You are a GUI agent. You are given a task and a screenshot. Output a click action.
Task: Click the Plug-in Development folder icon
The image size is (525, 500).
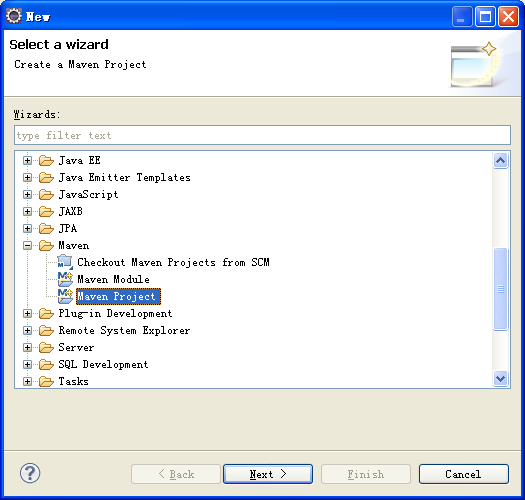coord(46,313)
